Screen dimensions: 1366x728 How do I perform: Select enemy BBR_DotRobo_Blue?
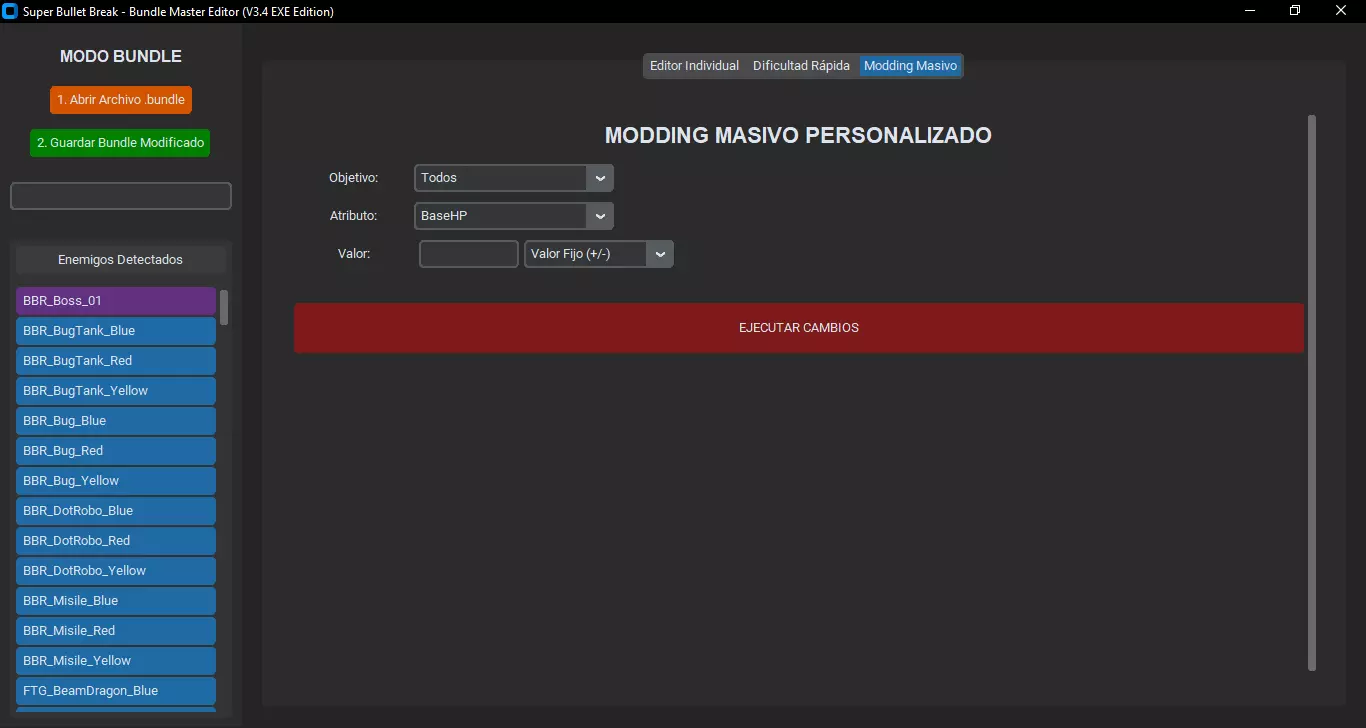116,511
